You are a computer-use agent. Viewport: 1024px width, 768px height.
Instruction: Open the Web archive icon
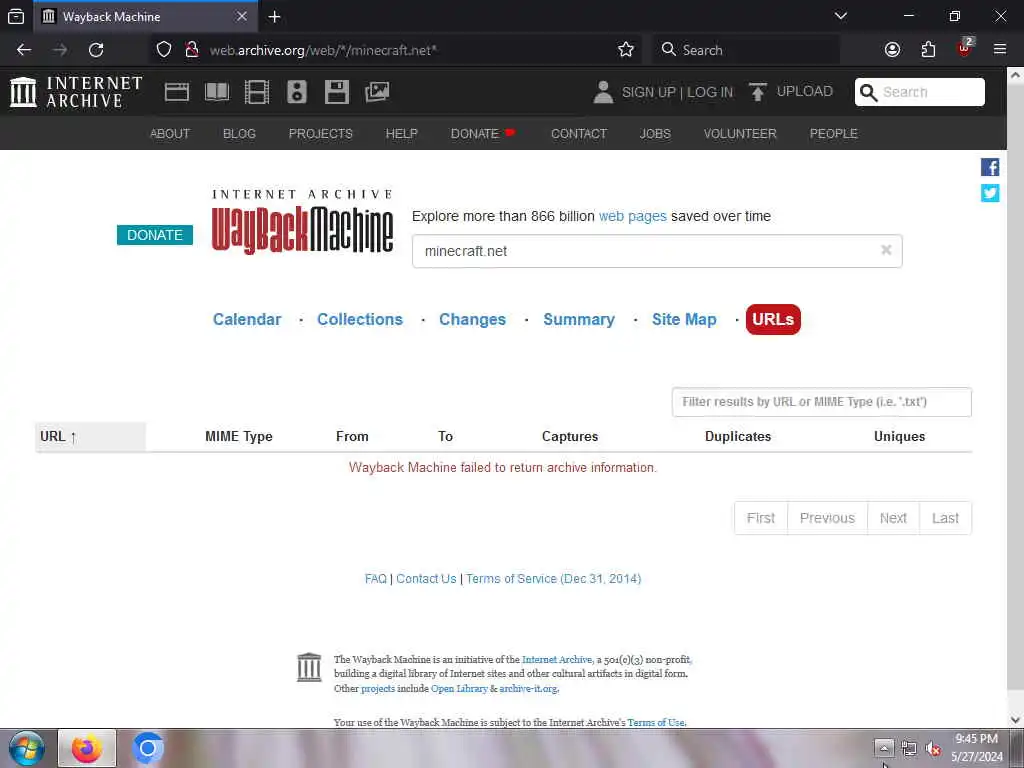coord(176,92)
